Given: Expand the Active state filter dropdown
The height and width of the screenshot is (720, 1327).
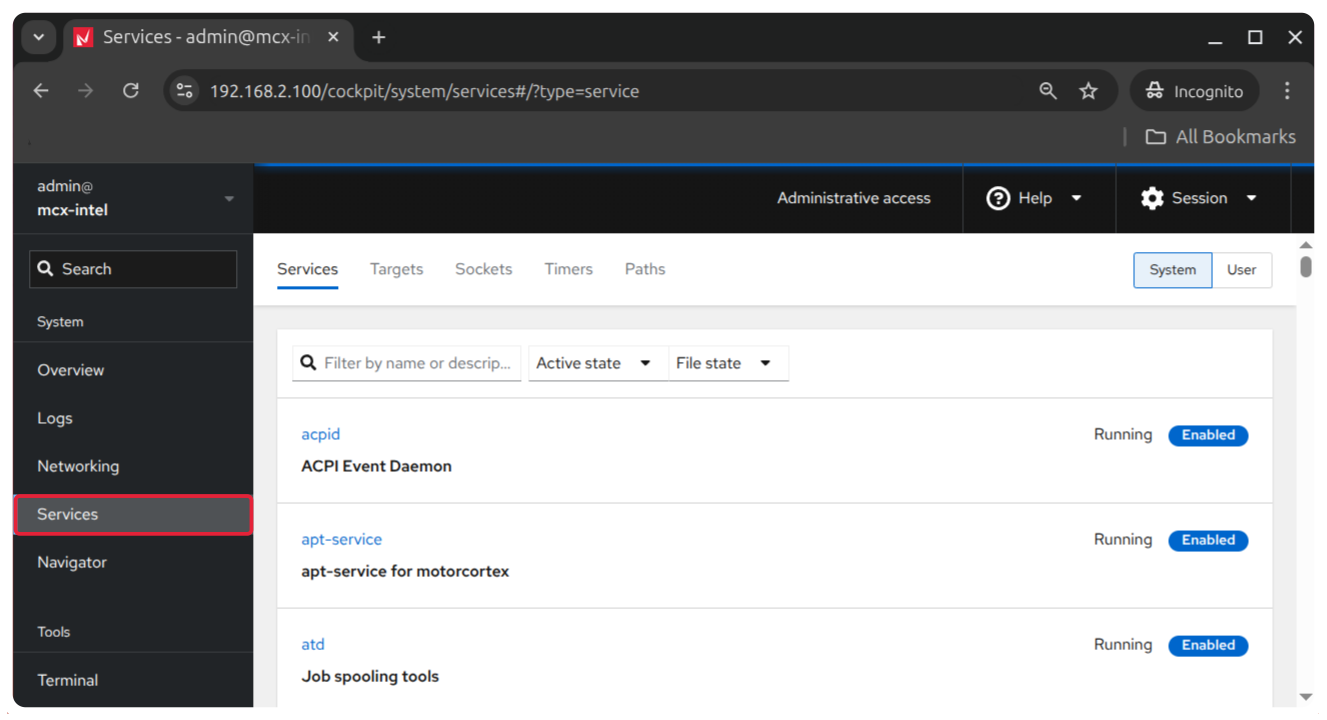Looking at the screenshot, I should 594,363.
